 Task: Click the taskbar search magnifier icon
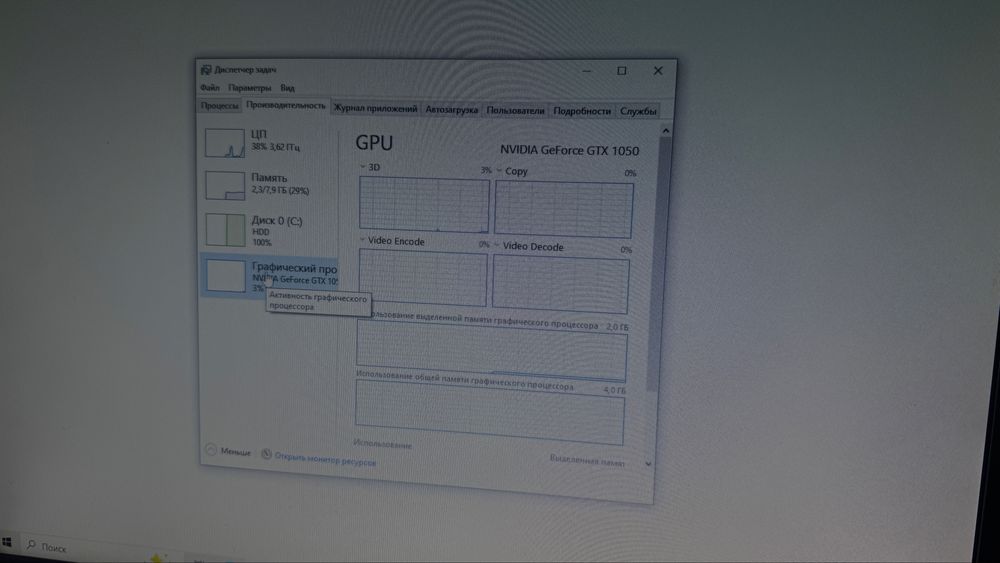click(31, 545)
